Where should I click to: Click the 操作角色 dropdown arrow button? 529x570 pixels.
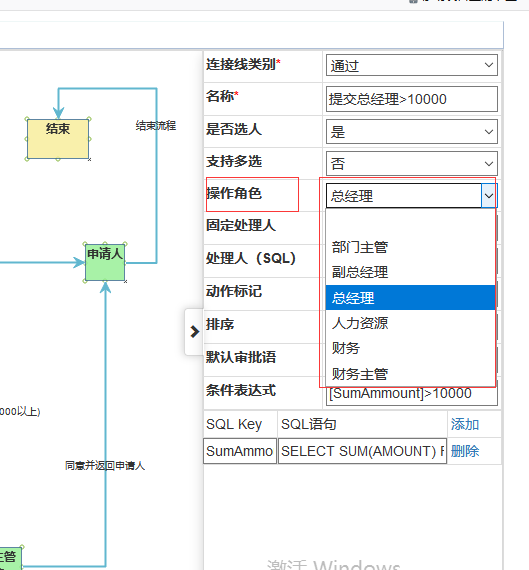[489, 196]
